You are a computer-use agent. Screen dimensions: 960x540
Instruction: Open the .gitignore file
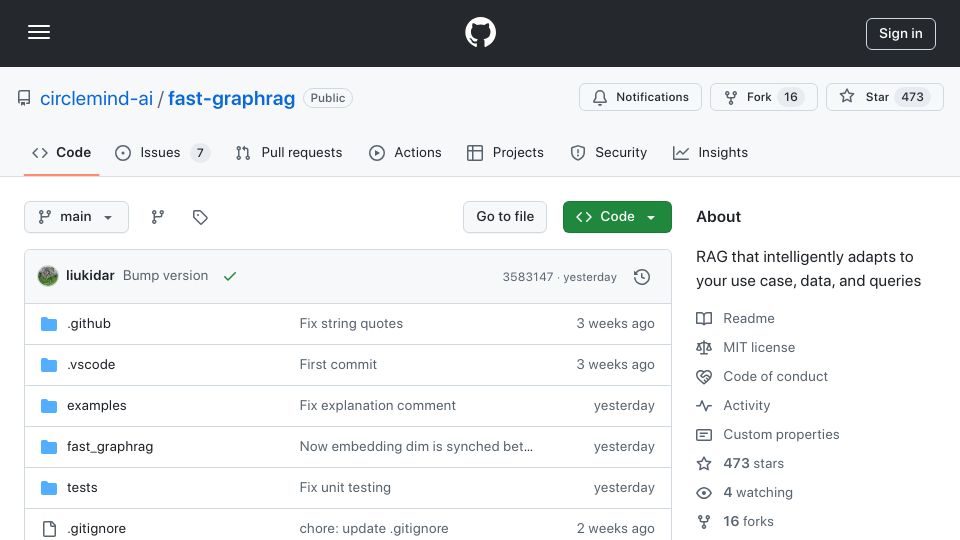coord(97,528)
